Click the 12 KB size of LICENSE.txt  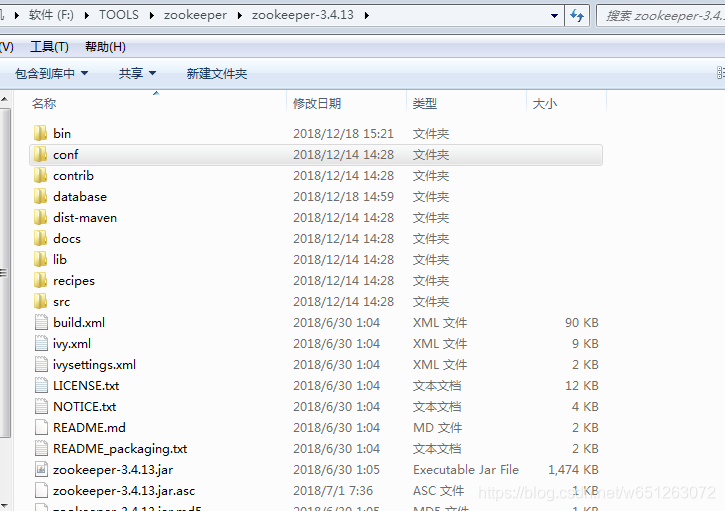click(x=582, y=385)
